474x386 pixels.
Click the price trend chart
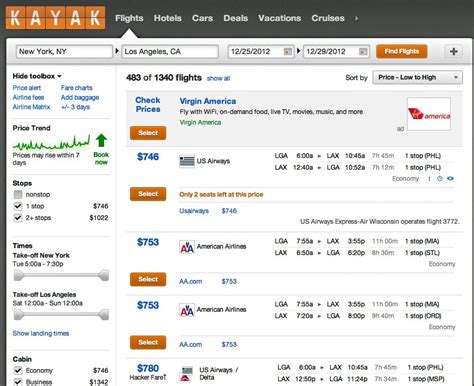tap(51, 142)
